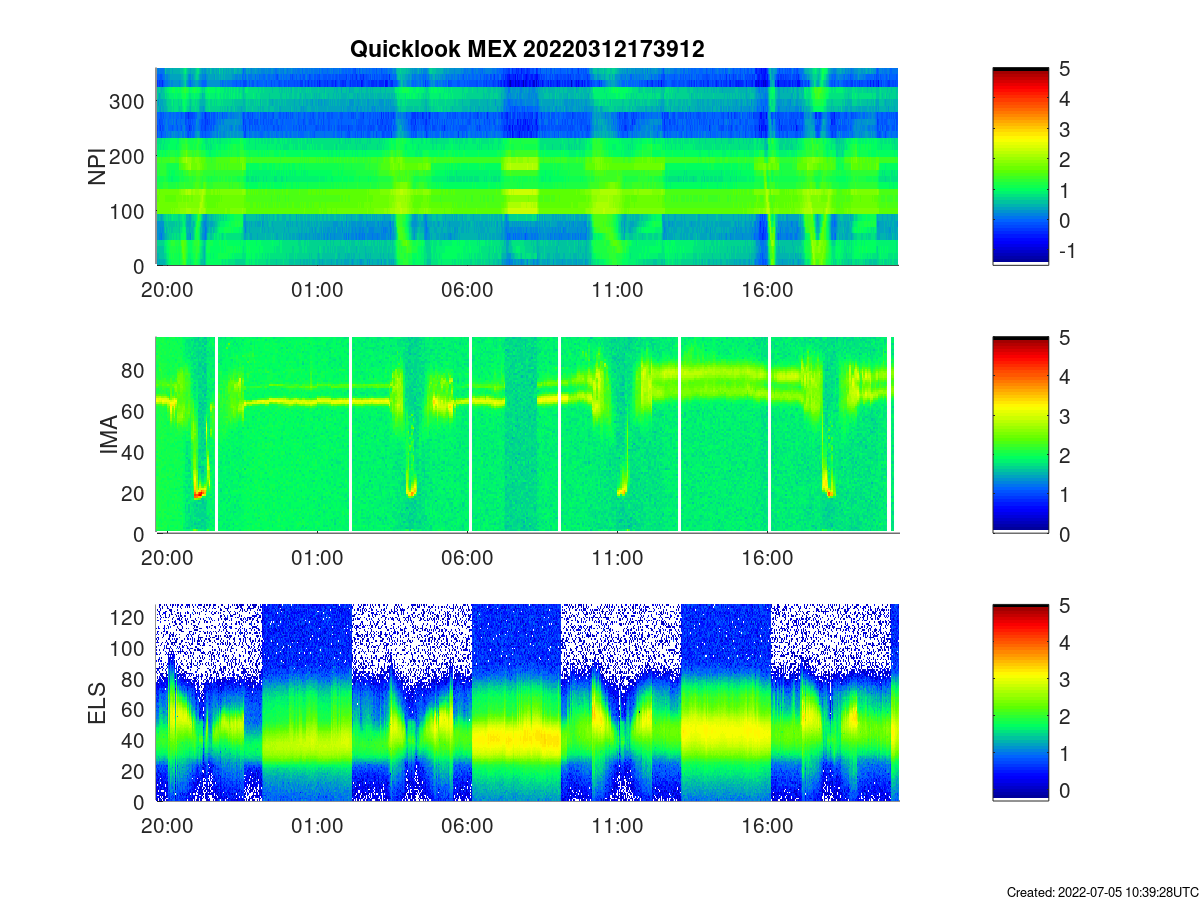This screenshot has width=1200, height=900.
Task: Click the 5 label on ELS colorbar
Action: point(1064,605)
